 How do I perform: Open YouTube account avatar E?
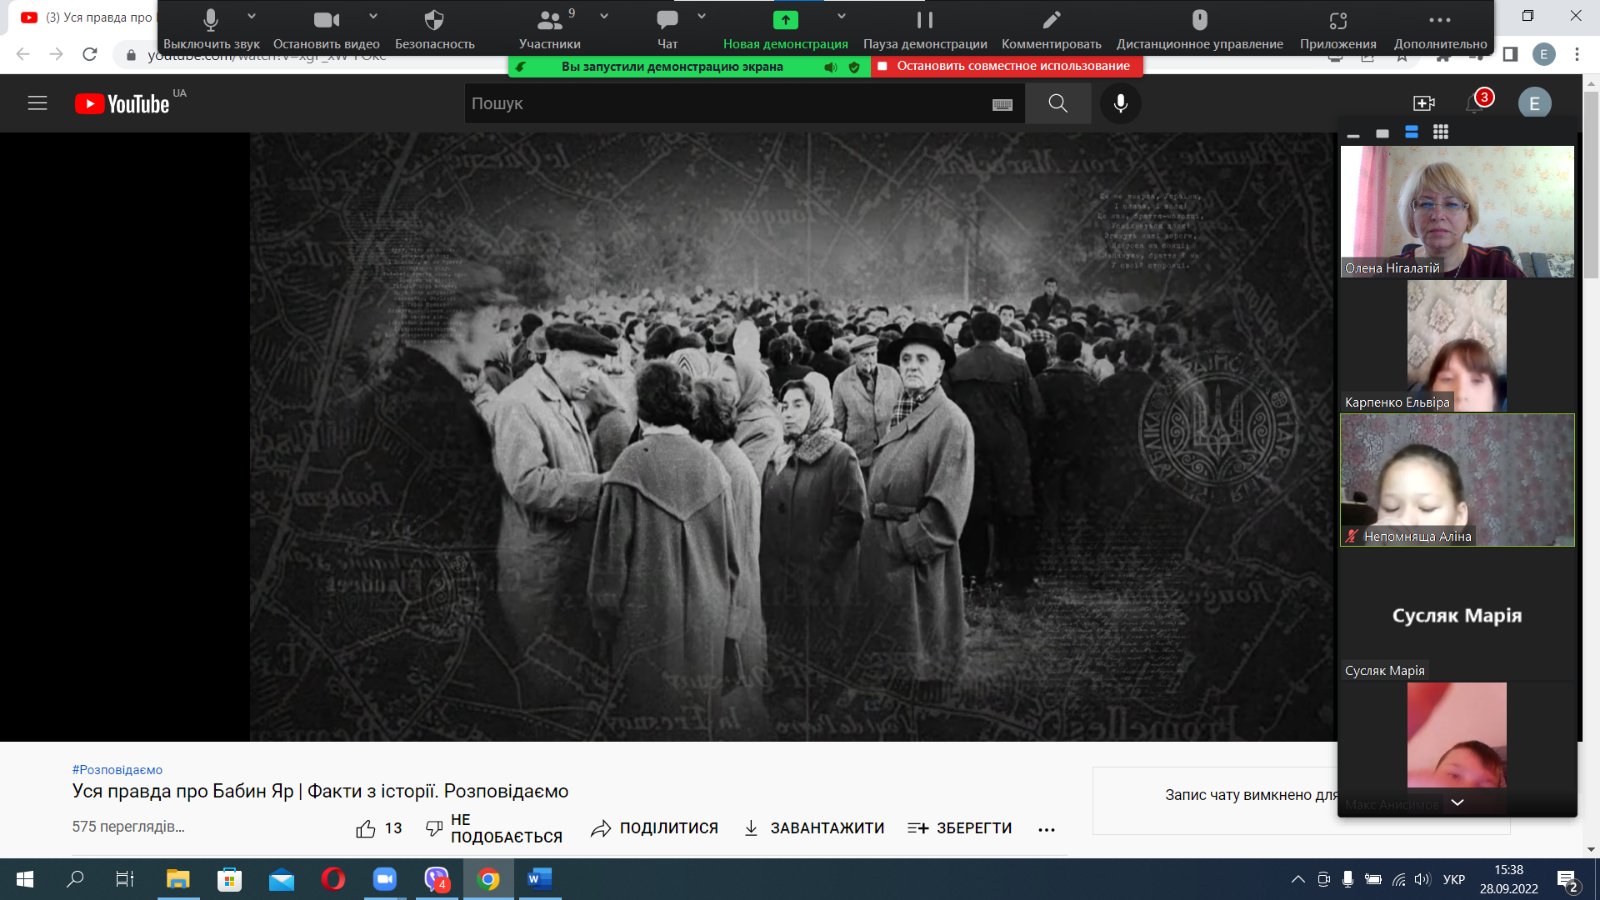[1534, 103]
